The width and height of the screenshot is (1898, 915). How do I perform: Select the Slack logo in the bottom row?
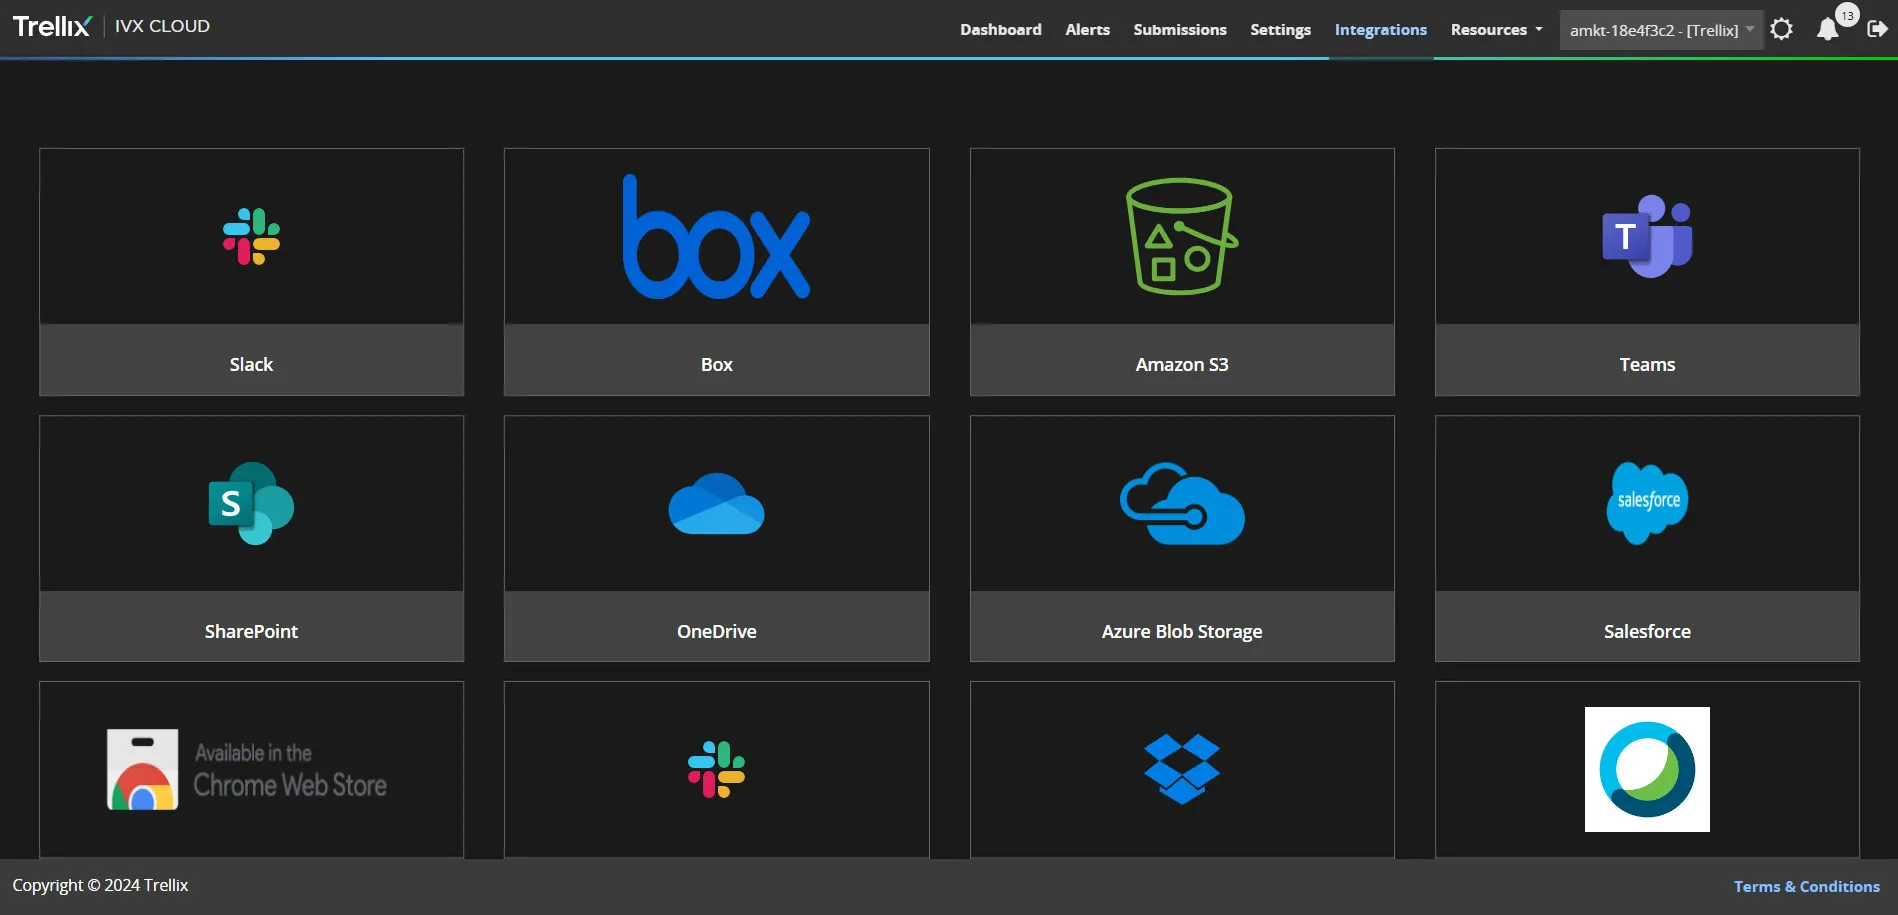(x=716, y=769)
